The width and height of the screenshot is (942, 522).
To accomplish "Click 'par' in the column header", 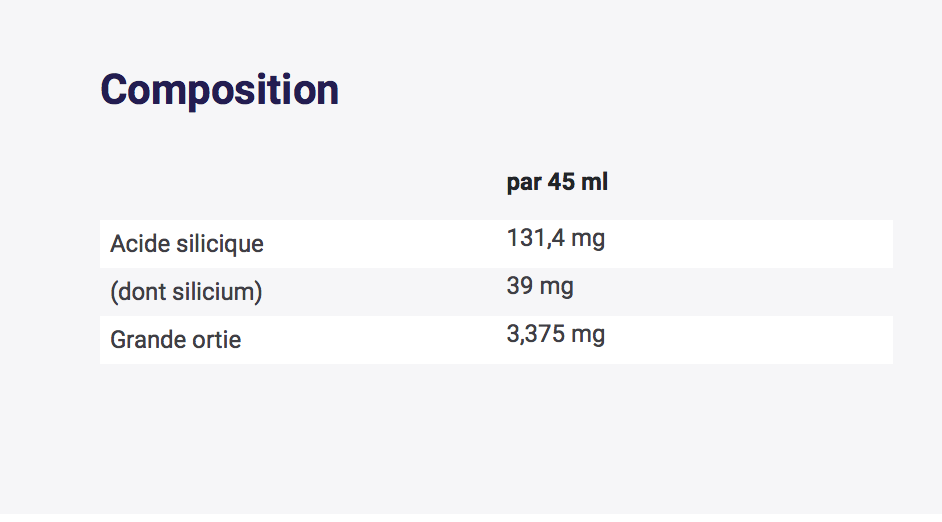I will (525, 182).
